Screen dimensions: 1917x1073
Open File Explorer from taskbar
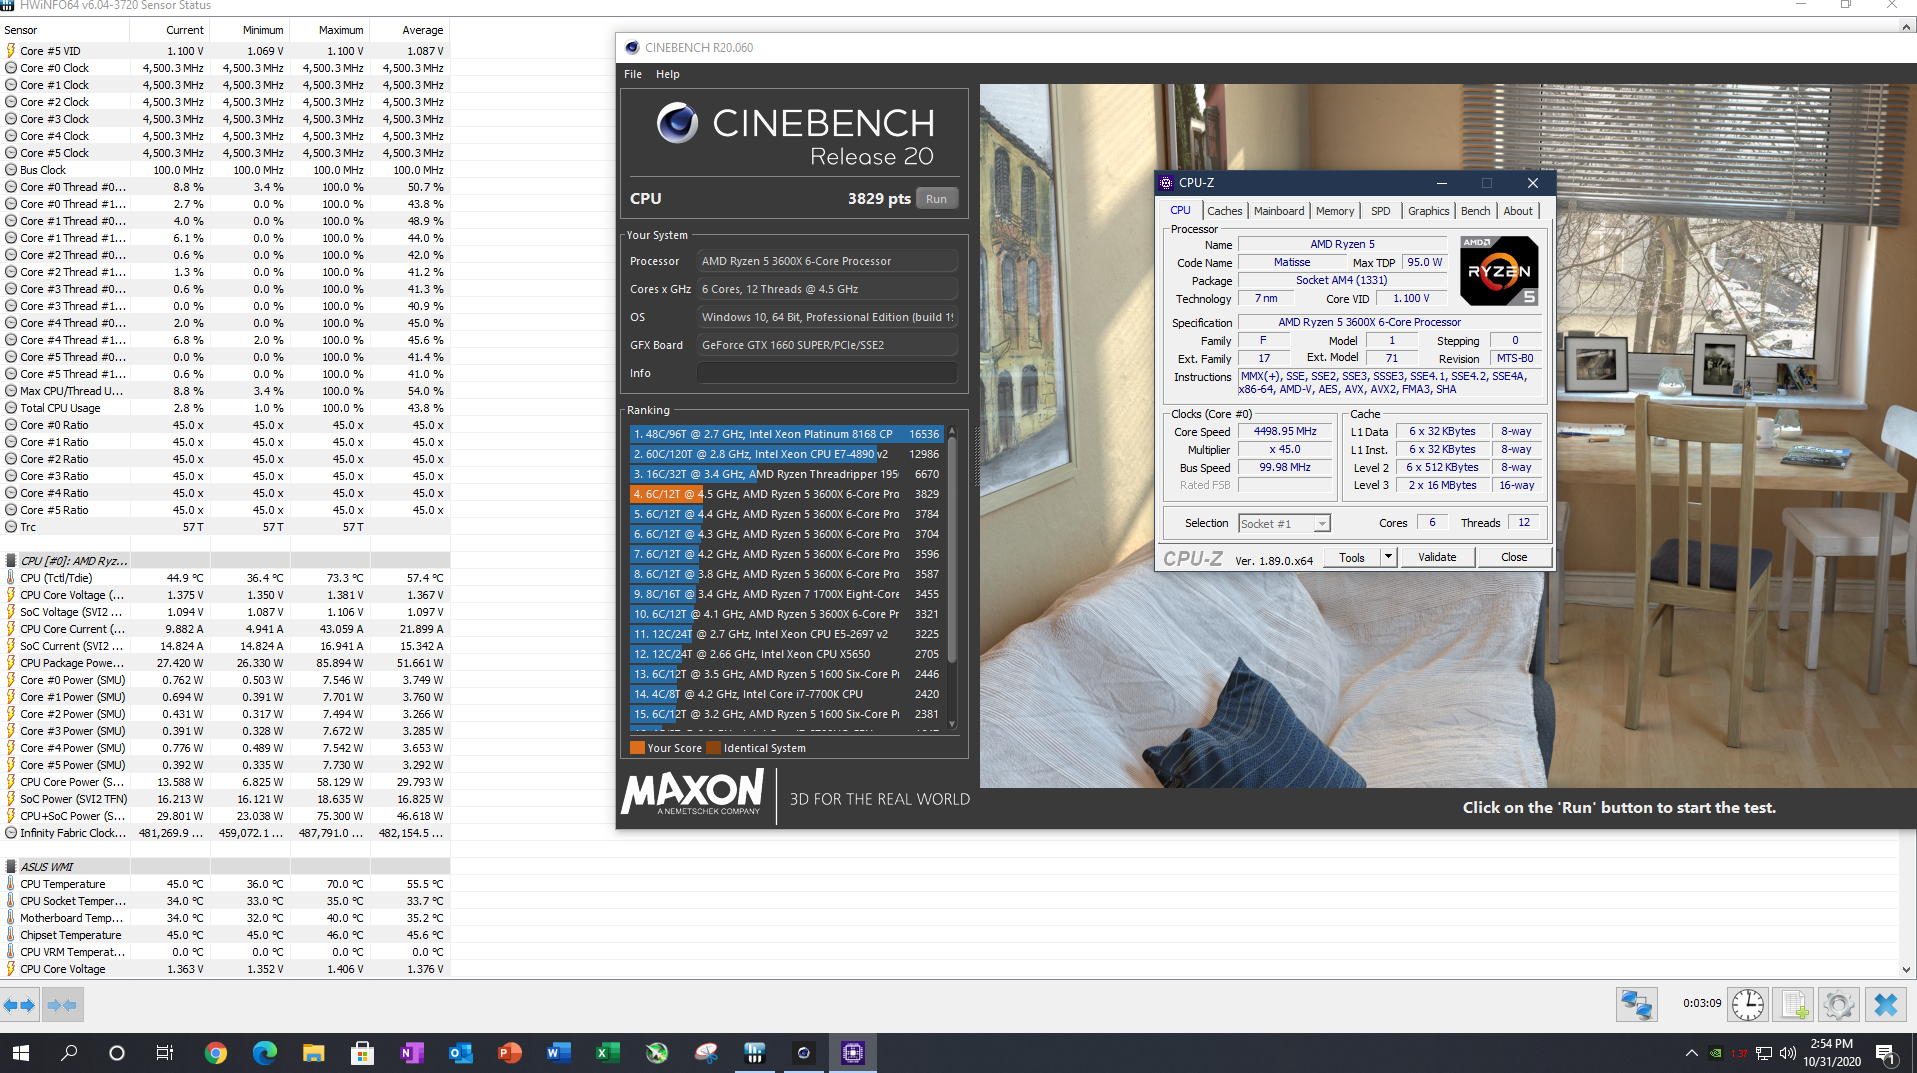point(313,1053)
